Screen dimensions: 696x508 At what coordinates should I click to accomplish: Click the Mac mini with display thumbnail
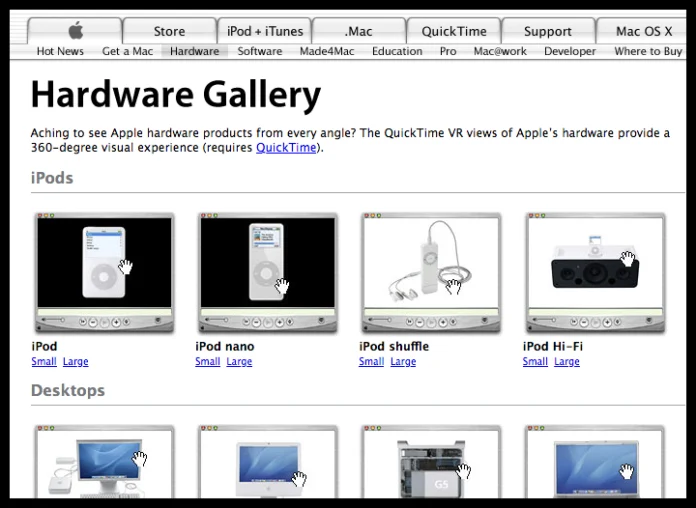pyautogui.click(x=104, y=461)
